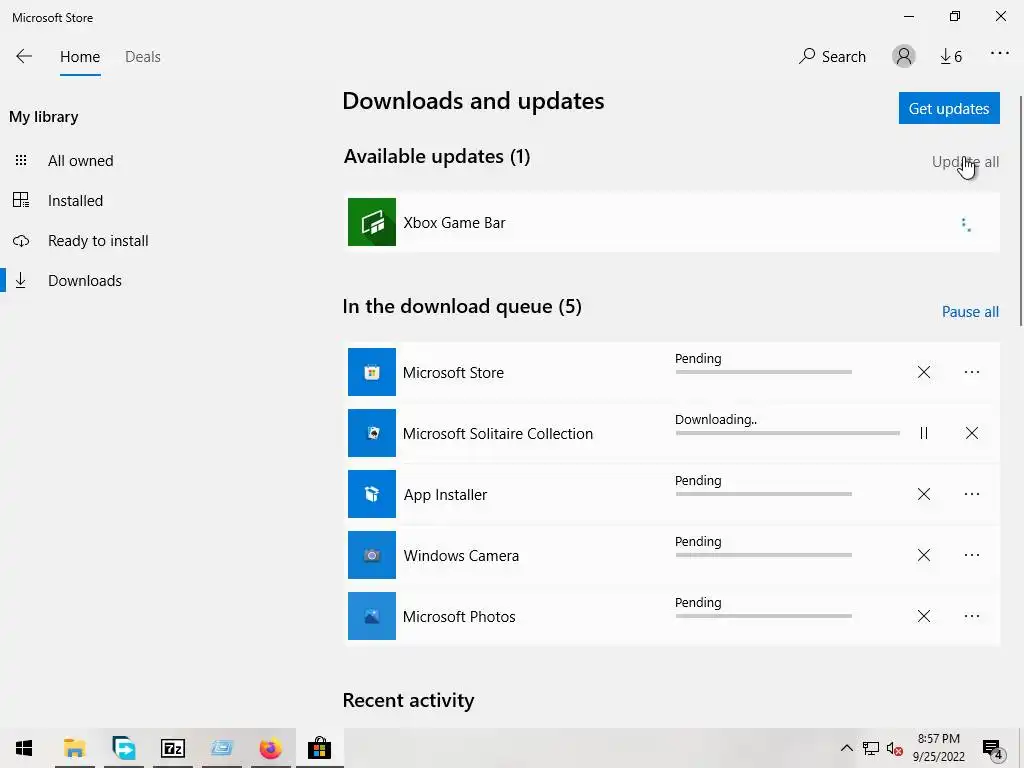
Task: Select Downloads in My library
Action: tap(84, 280)
